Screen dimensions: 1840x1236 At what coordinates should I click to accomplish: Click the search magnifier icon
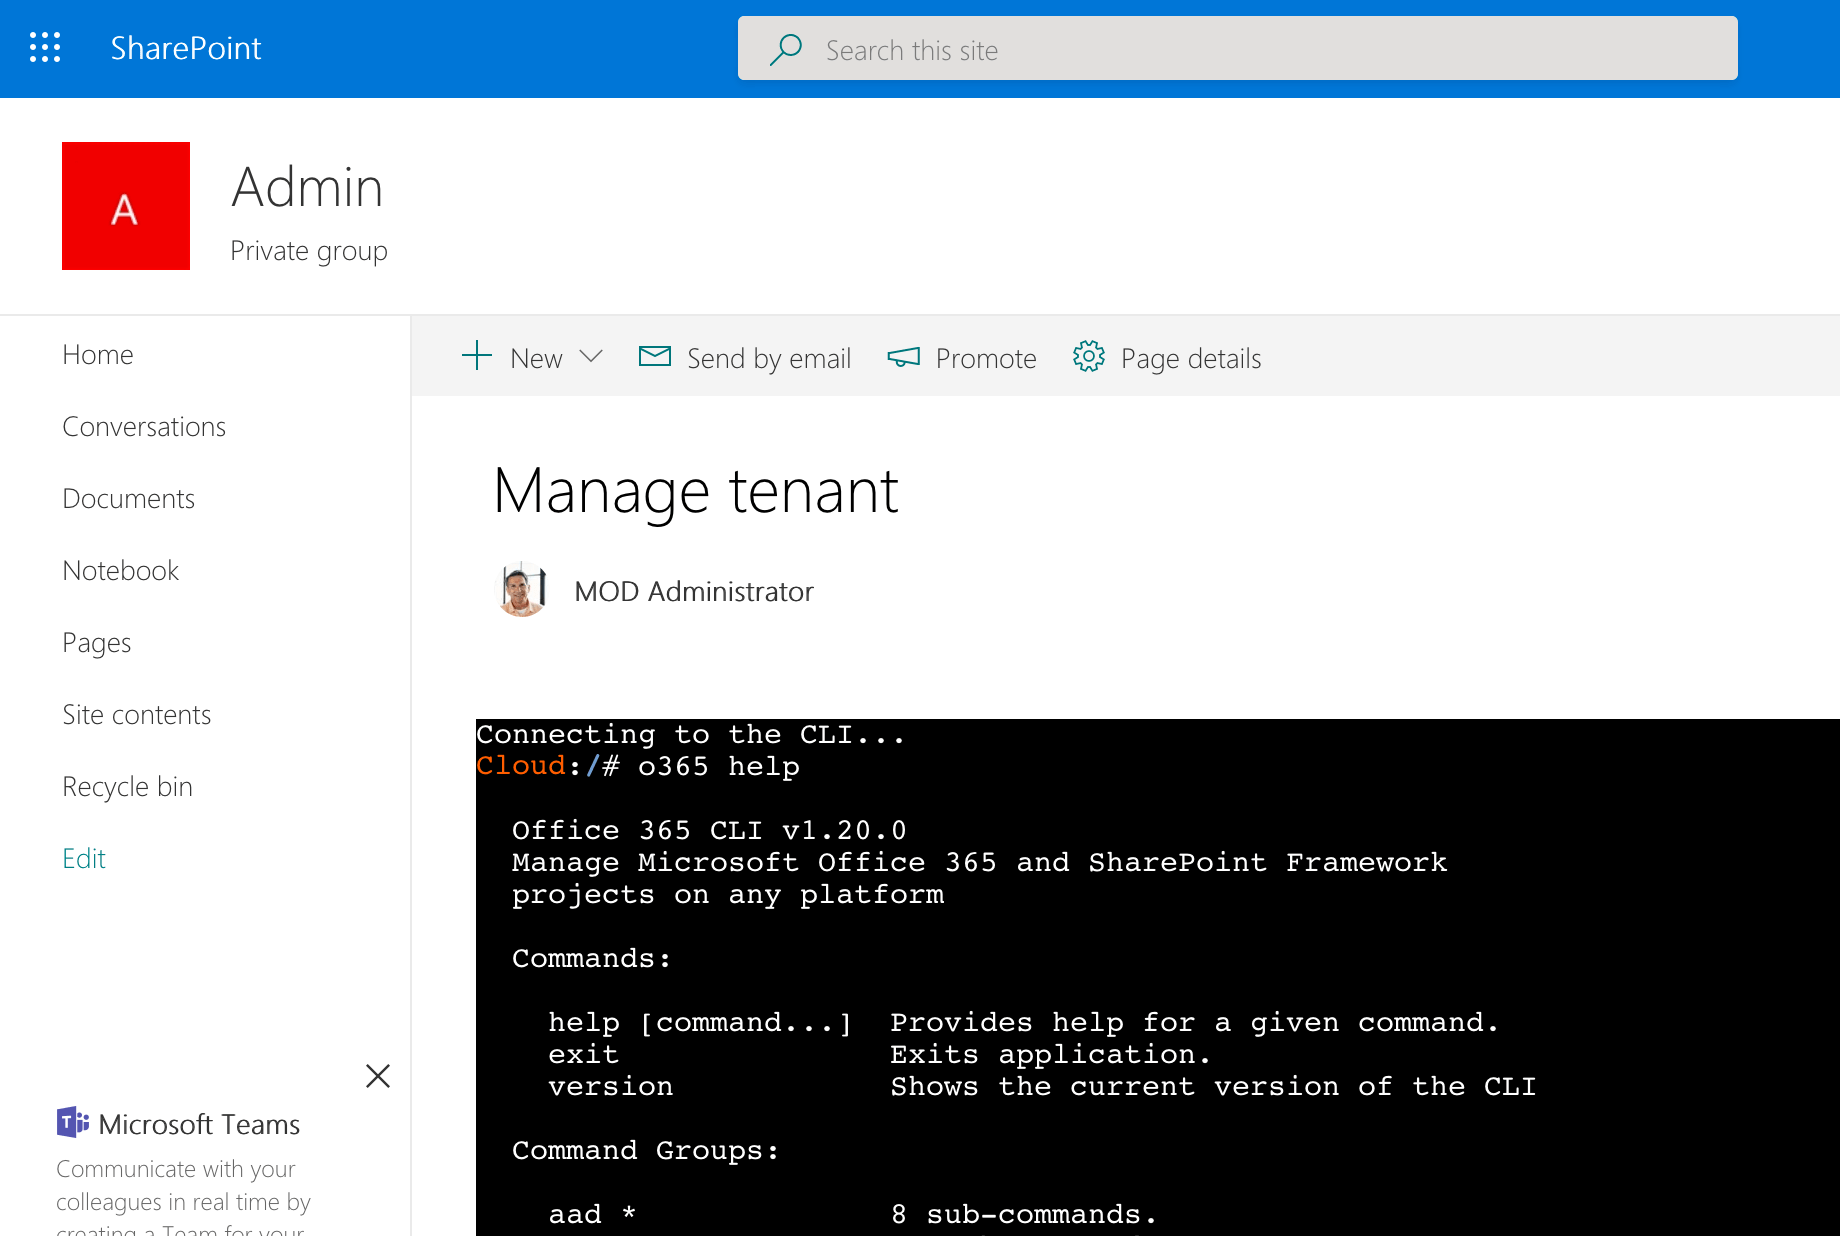pos(786,49)
